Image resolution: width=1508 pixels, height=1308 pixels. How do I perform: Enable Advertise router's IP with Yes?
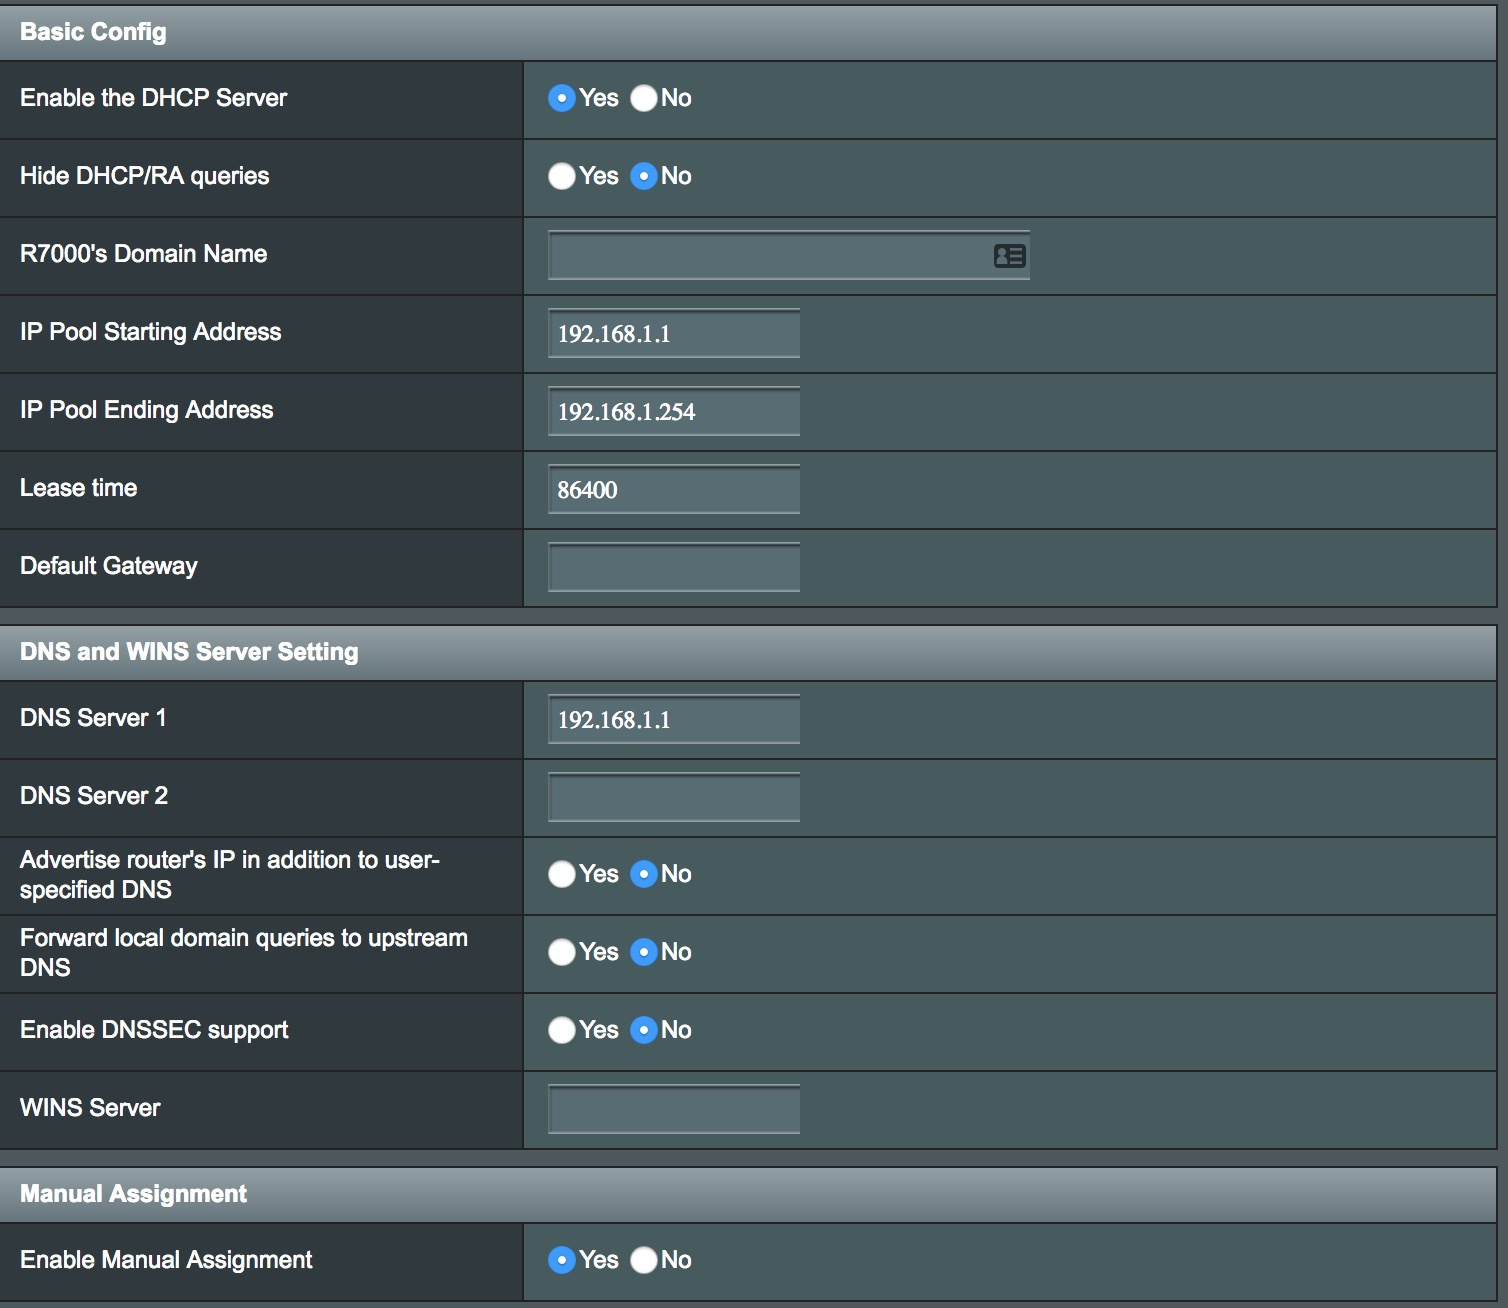coord(562,874)
